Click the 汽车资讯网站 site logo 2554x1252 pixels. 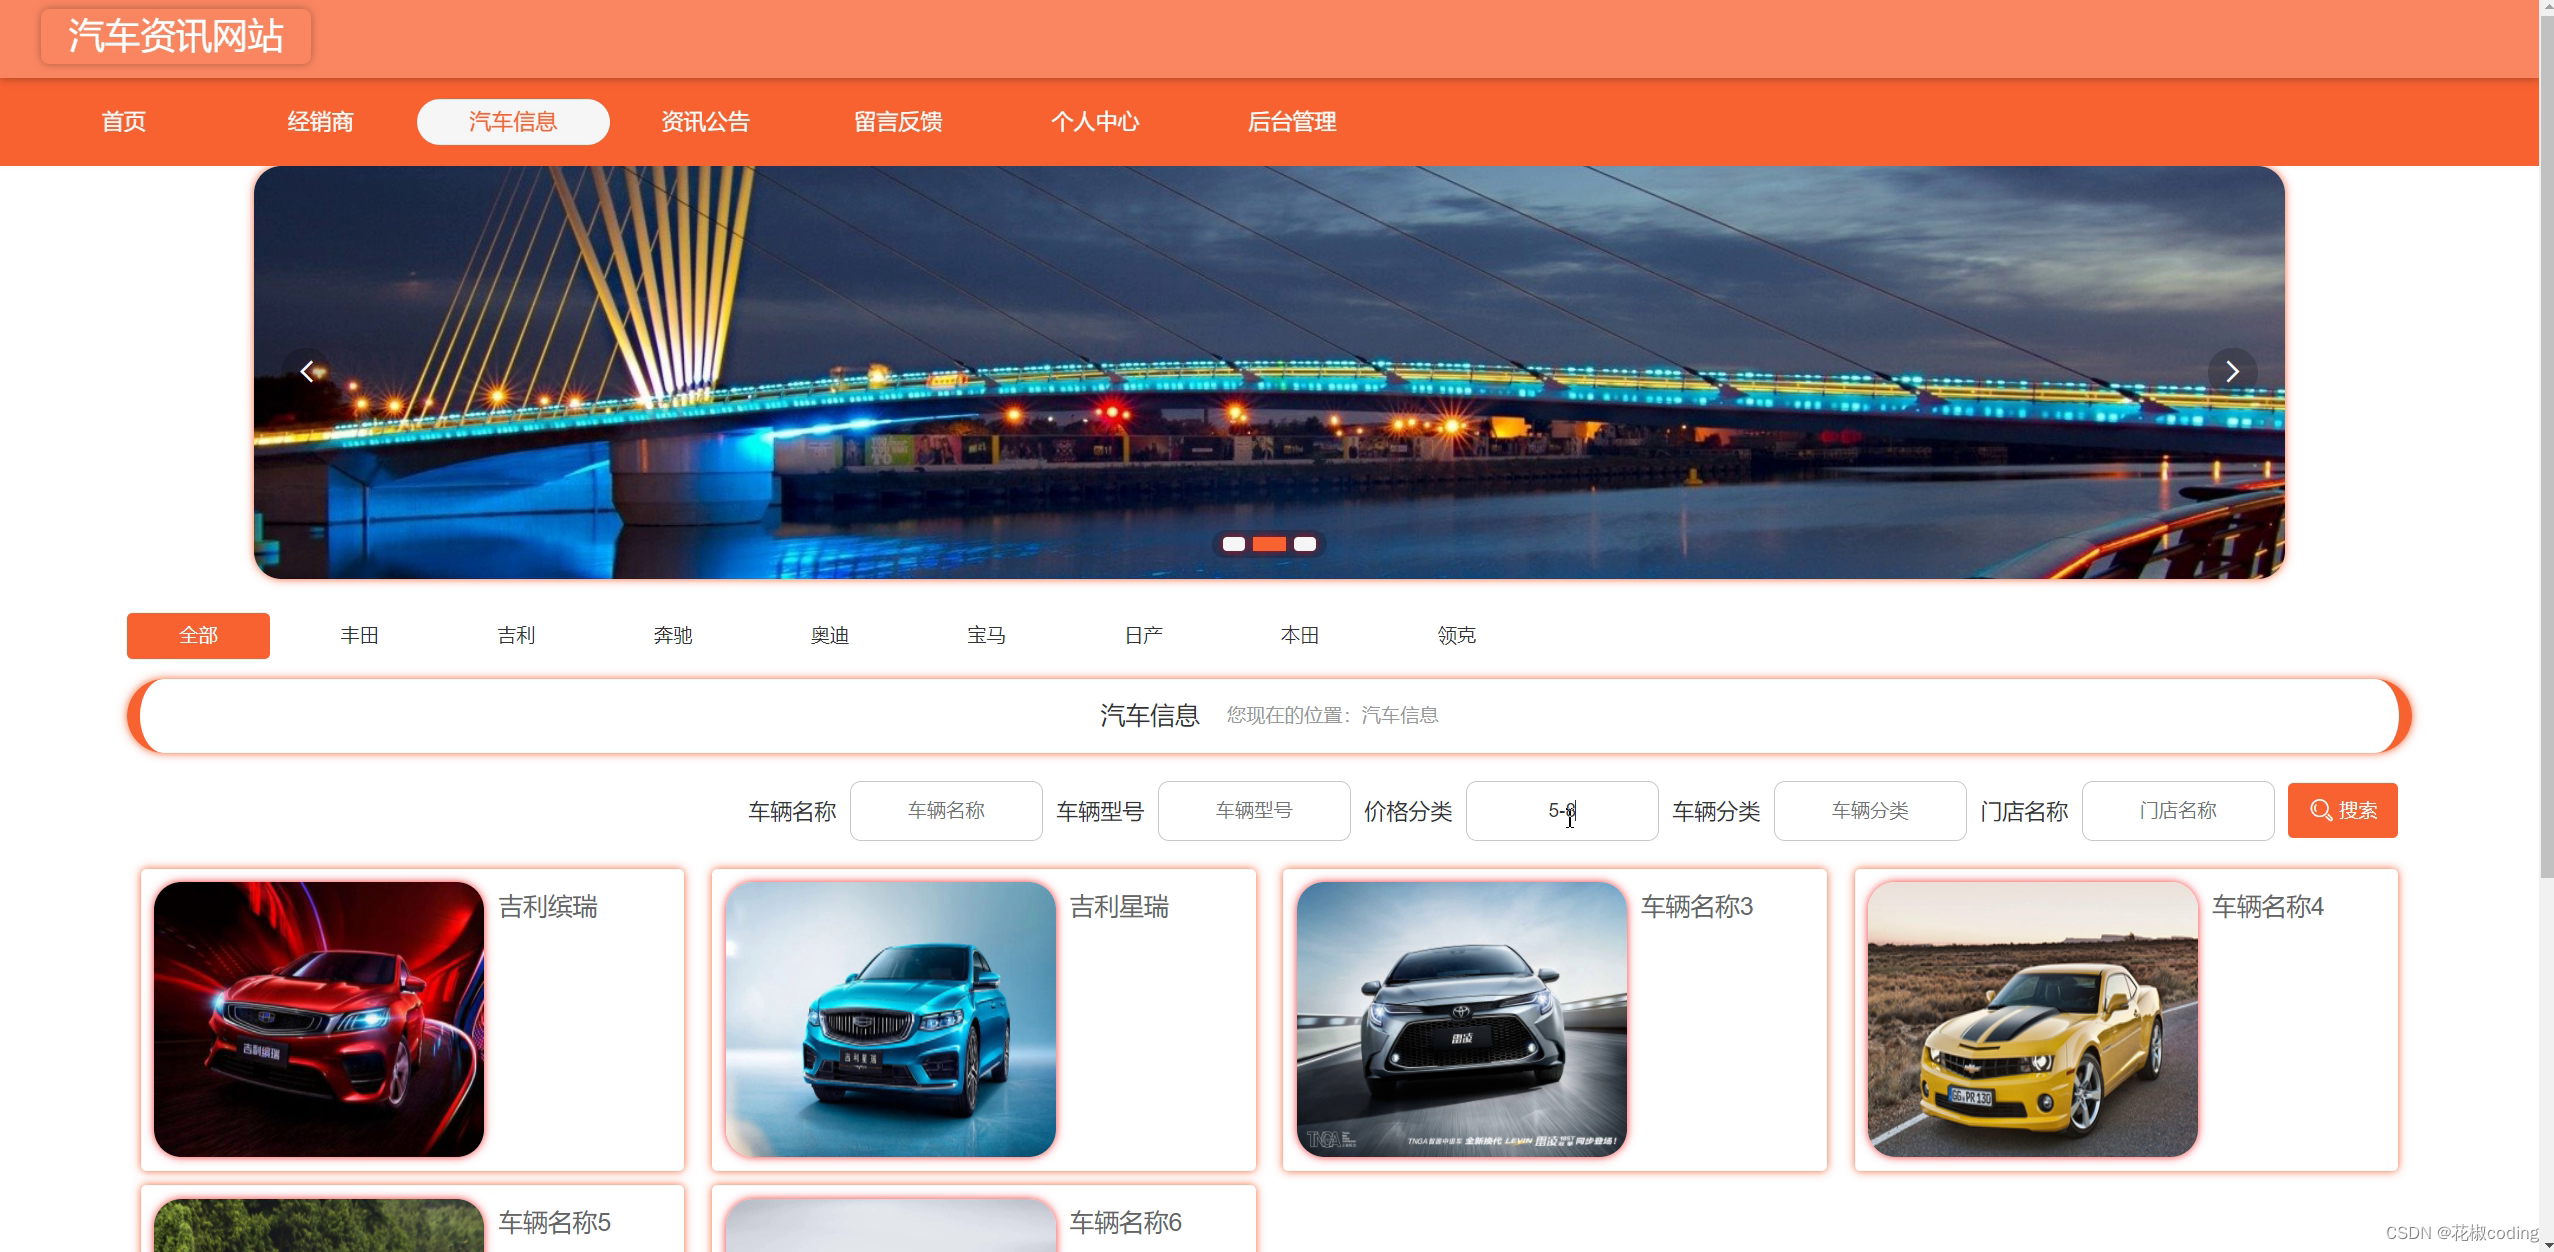pyautogui.click(x=176, y=36)
